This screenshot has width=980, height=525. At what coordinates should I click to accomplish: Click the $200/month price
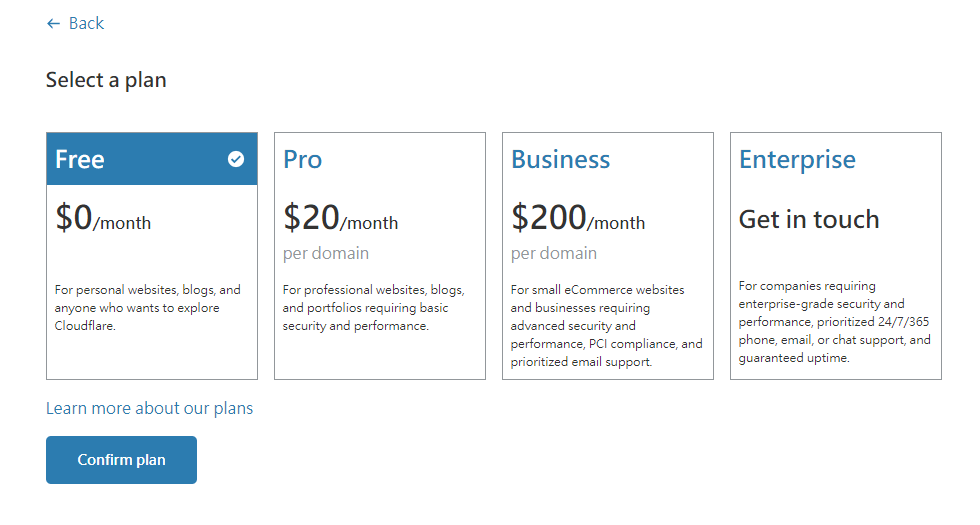[x=578, y=218]
